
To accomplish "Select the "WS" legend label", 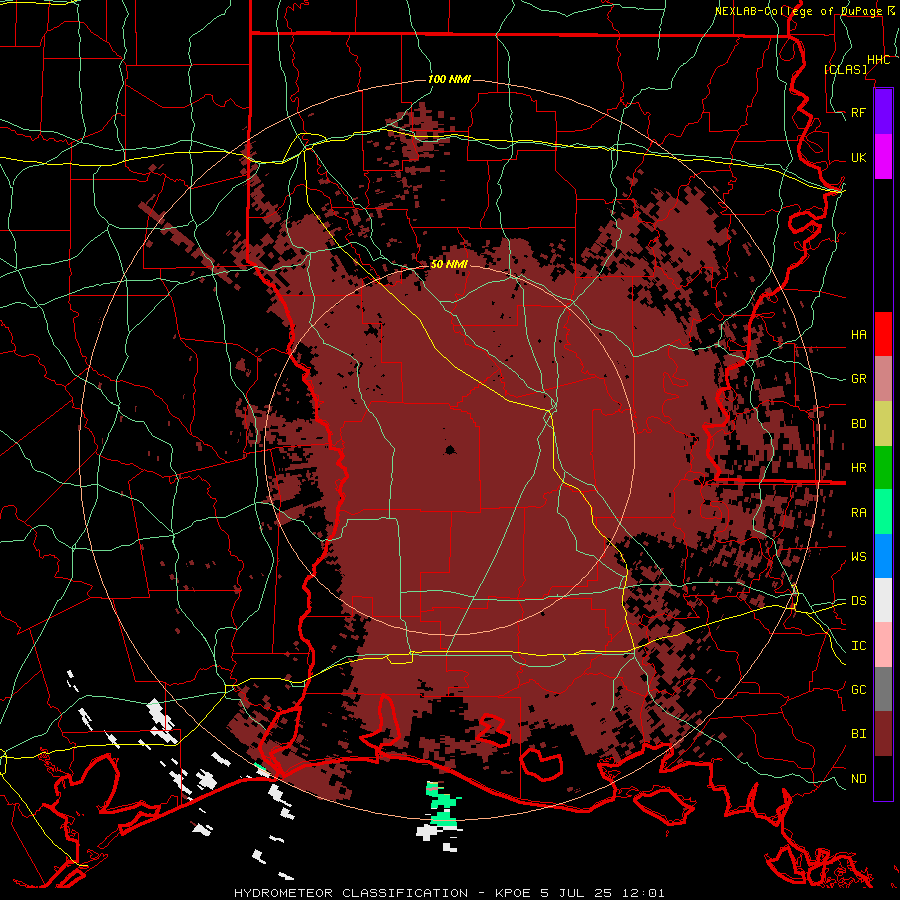I will coord(859,557).
